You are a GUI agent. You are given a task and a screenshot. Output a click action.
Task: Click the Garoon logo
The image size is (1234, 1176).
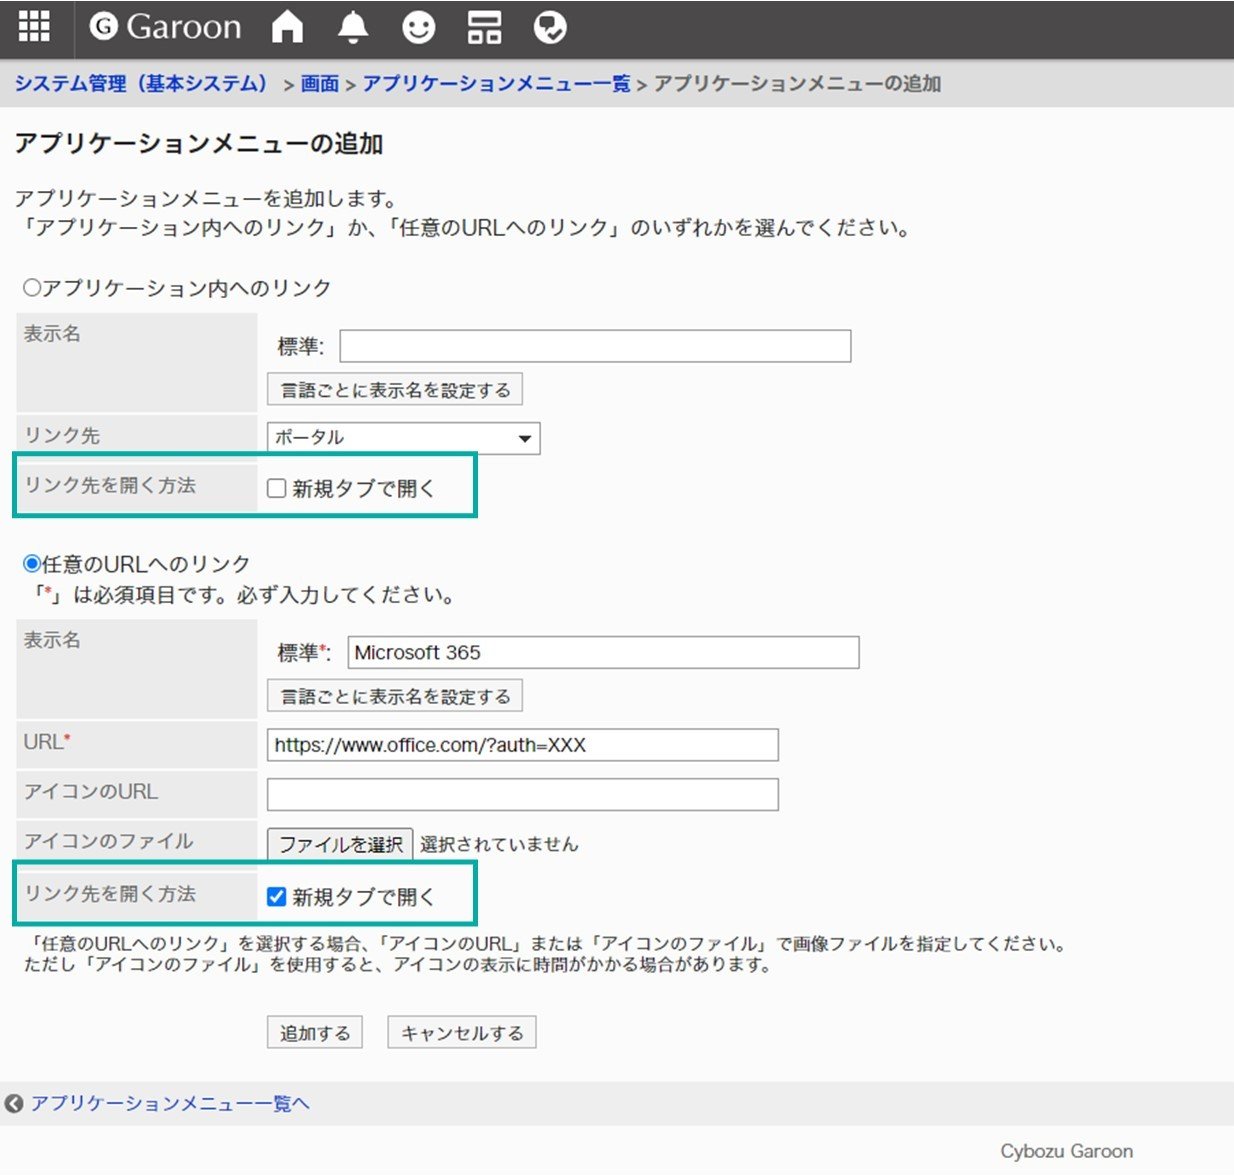[x=165, y=27]
